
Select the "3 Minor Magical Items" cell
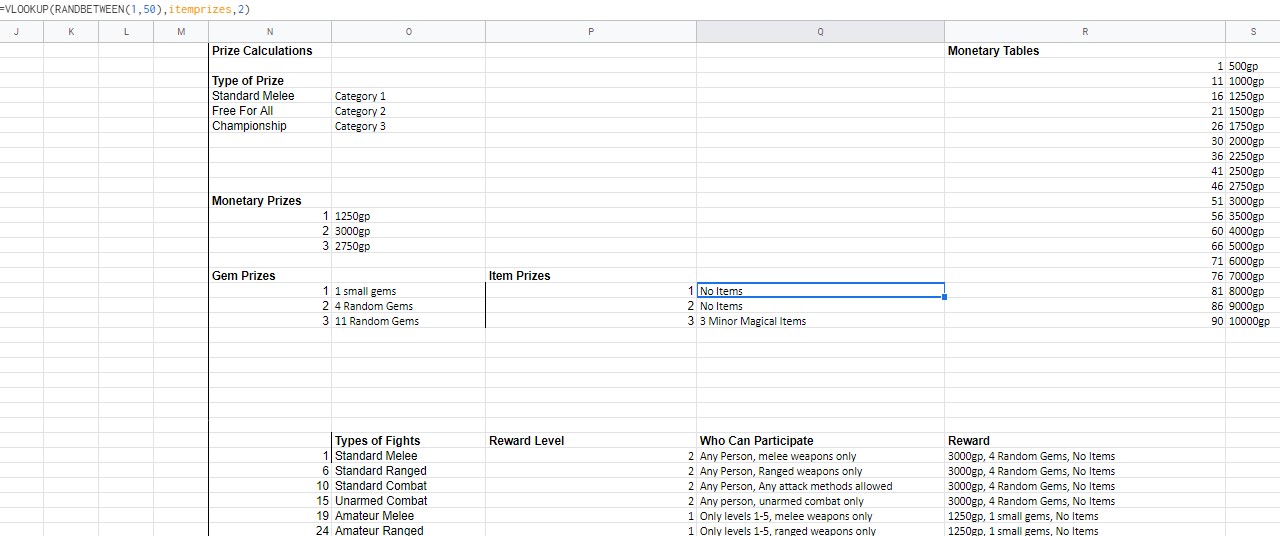(753, 322)
